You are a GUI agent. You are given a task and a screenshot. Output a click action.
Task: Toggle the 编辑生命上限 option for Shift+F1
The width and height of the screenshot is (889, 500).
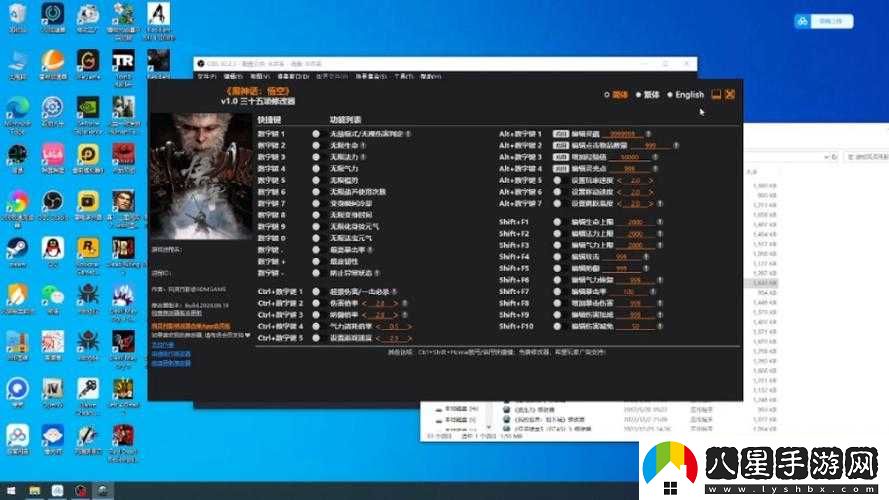[557, 222]
